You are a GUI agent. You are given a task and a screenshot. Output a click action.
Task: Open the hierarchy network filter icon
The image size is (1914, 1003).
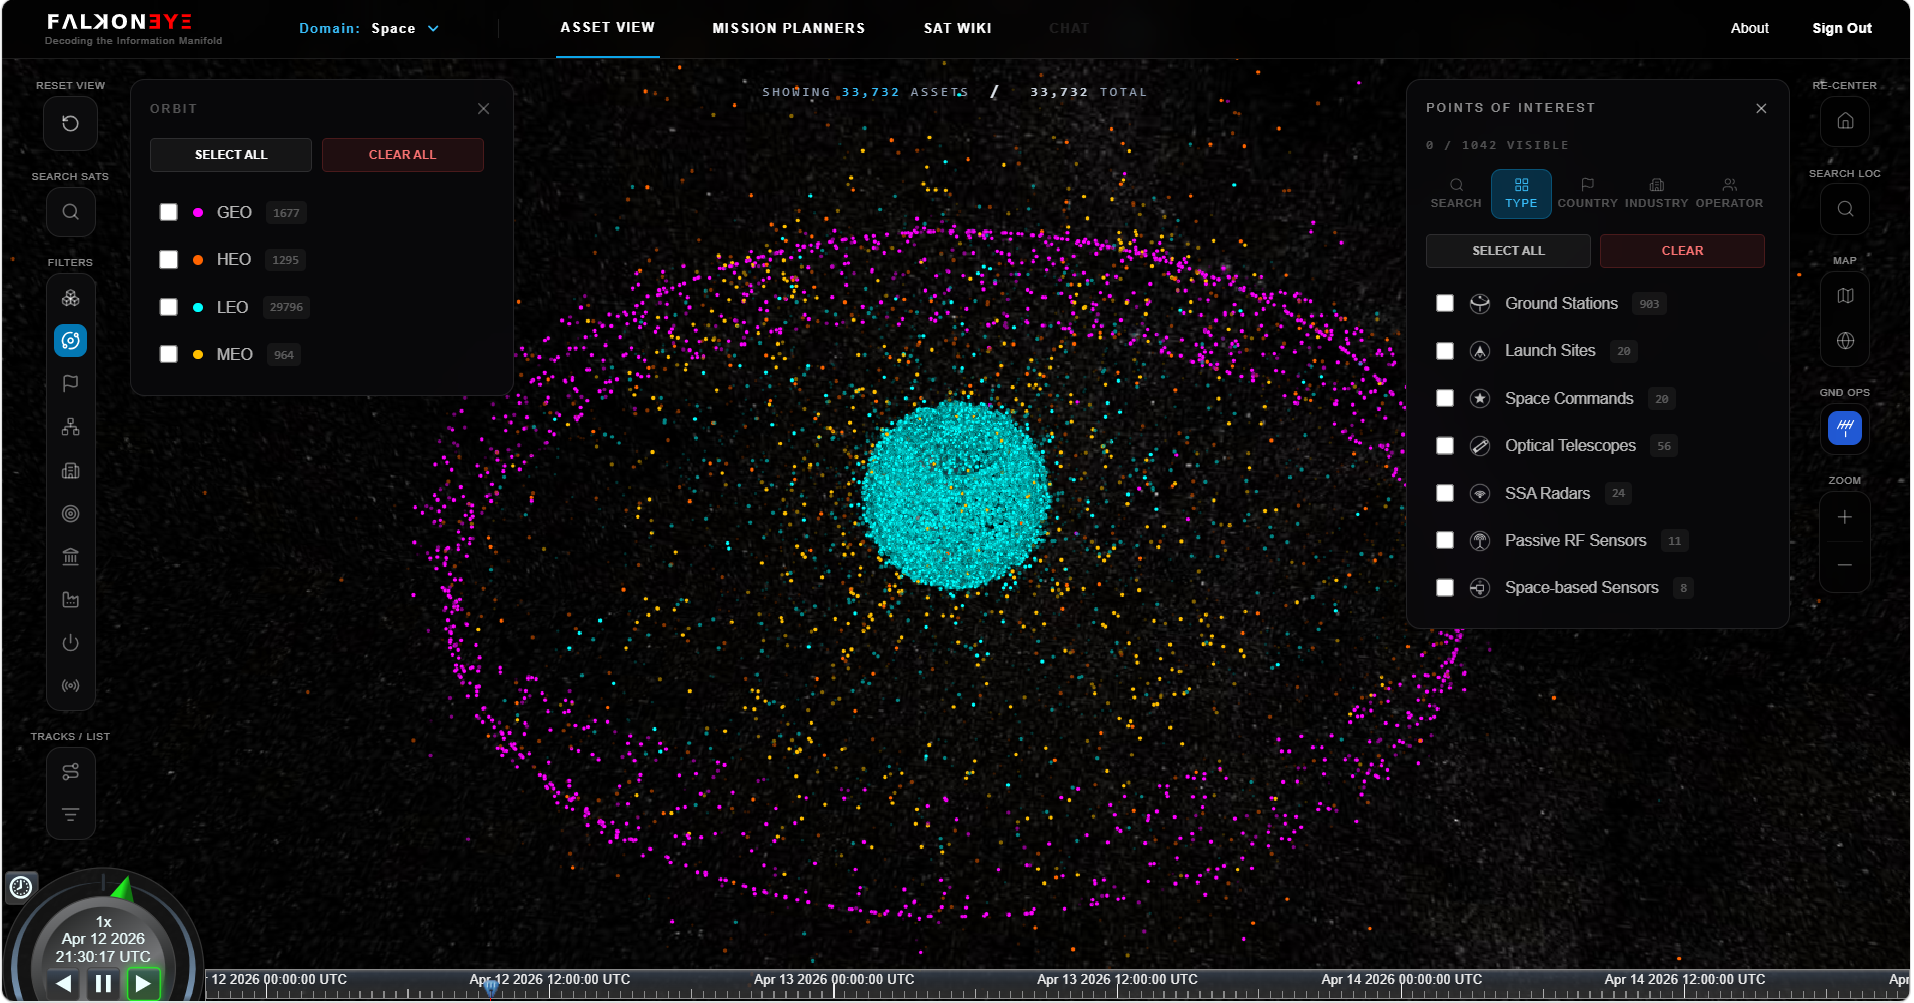pos(70,427)
